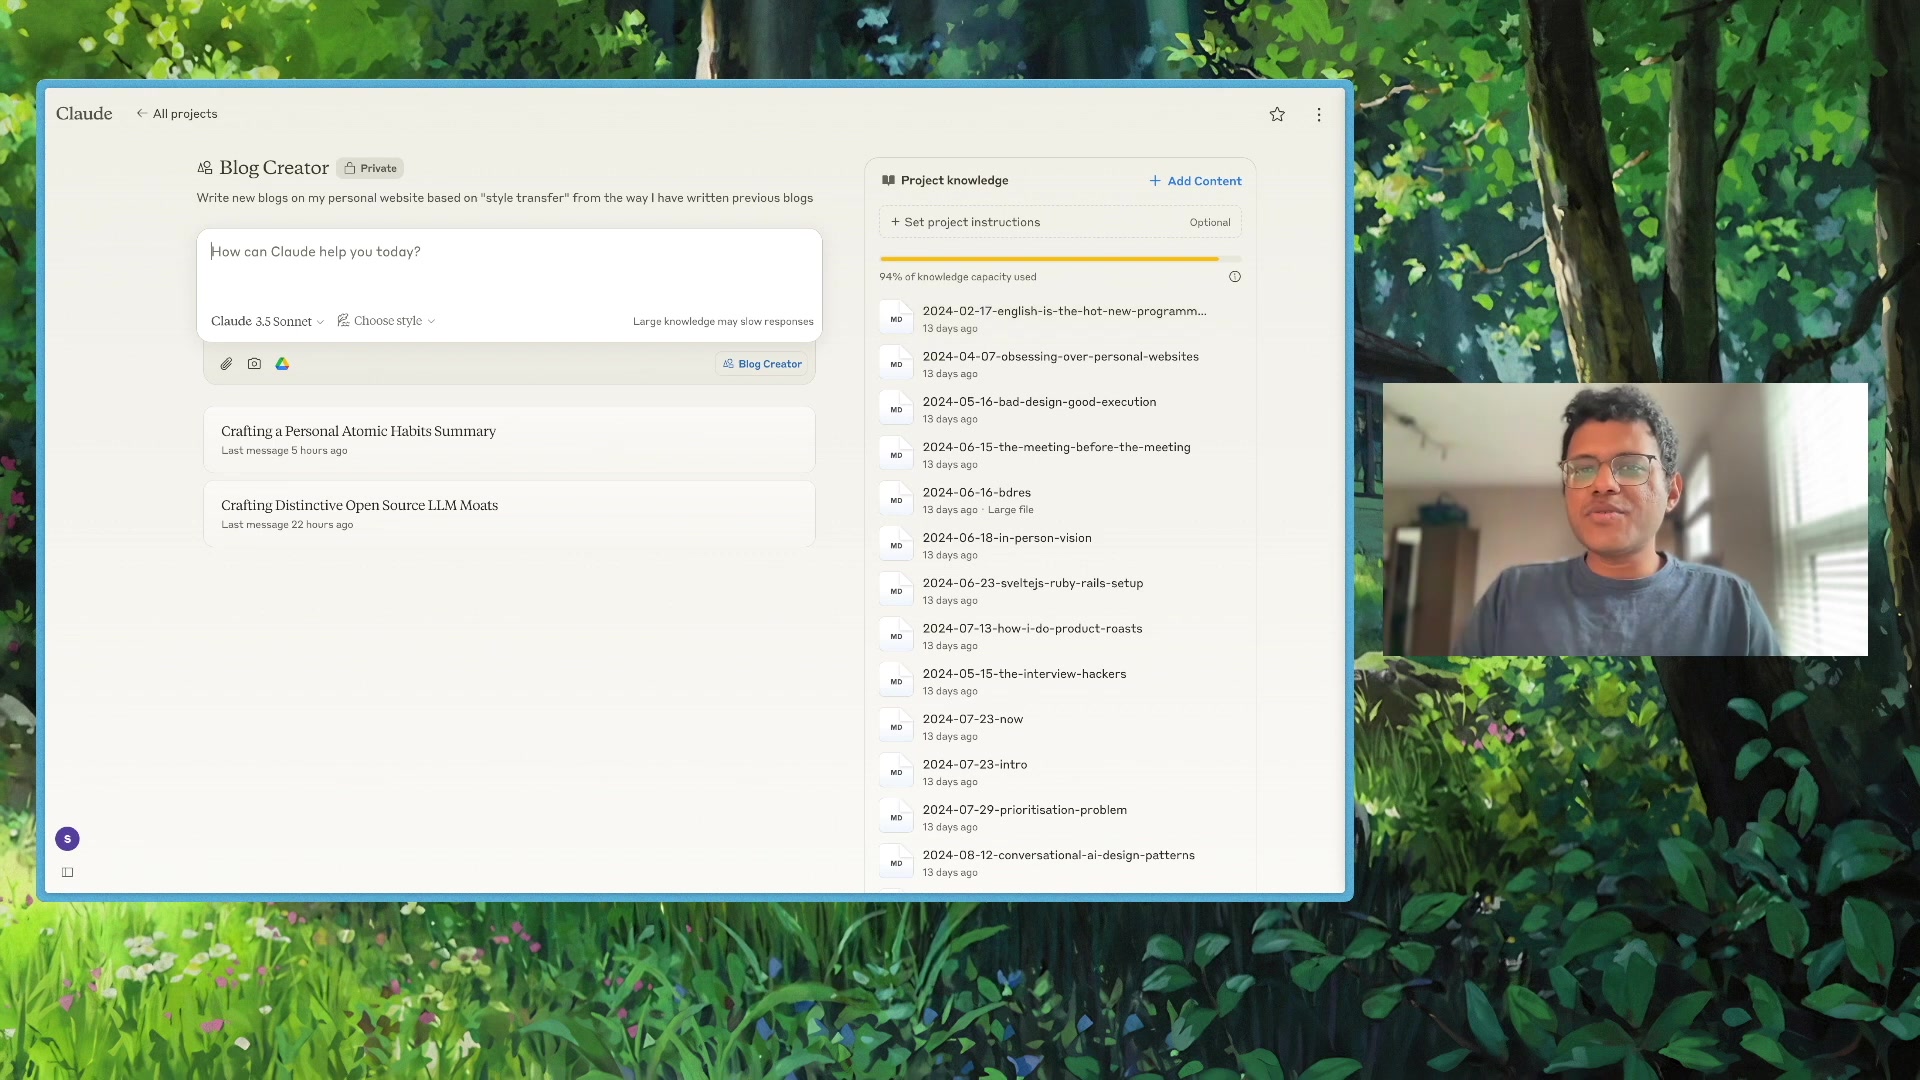Click the MD icon for 2024-07-23-intro file

[896, 772]
